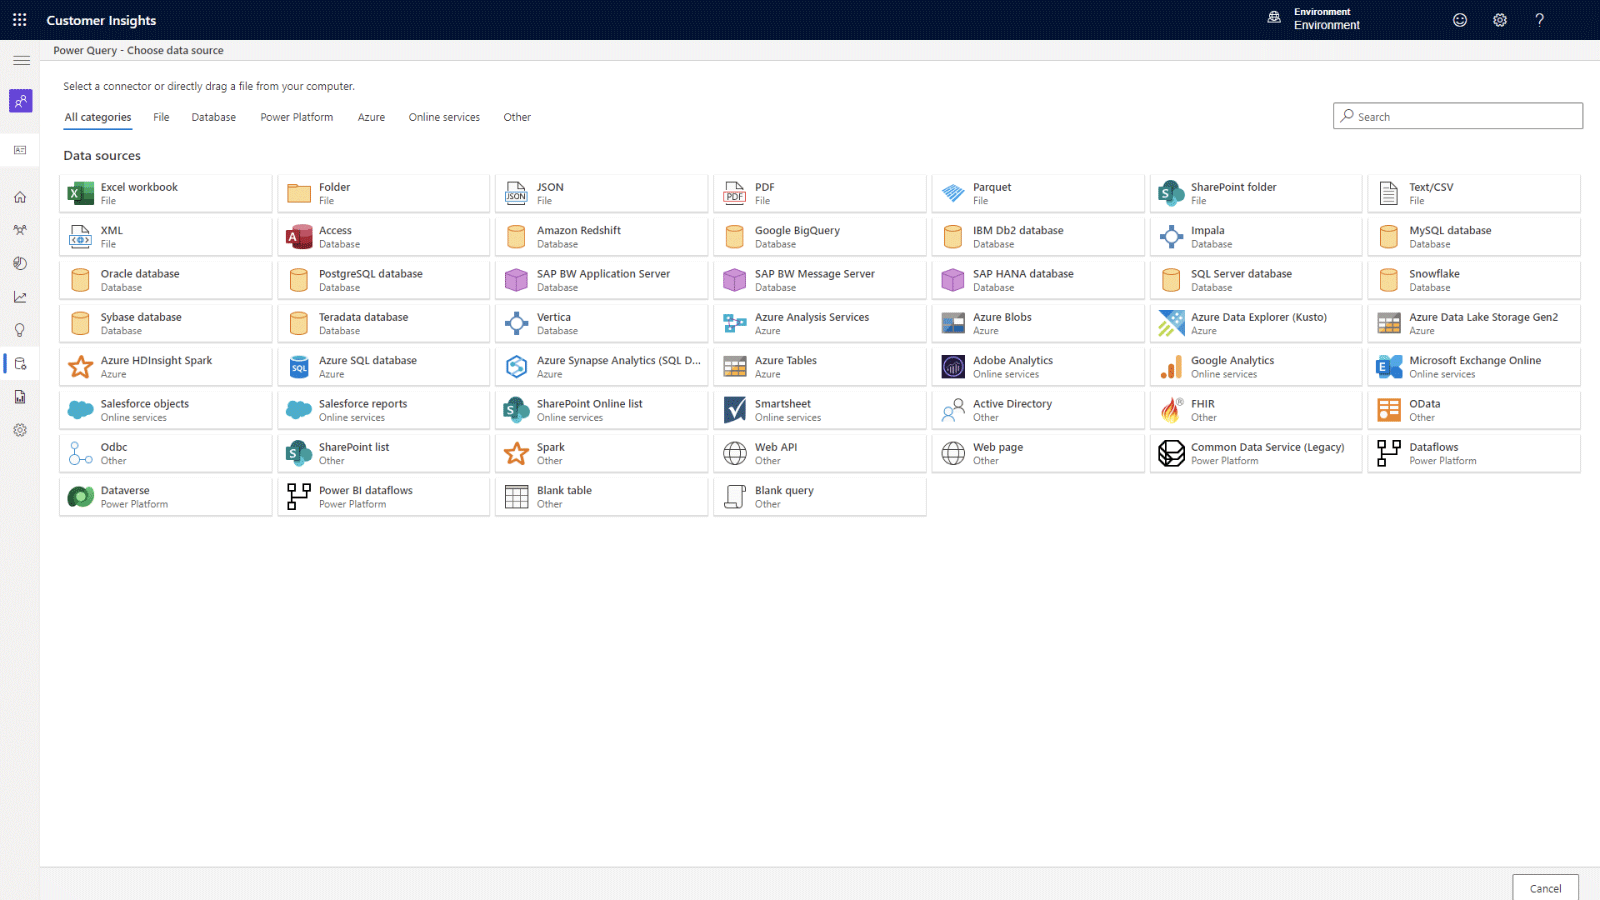1600x900 pixels.
Task: Click inside the Search box
Action: 1457,116
